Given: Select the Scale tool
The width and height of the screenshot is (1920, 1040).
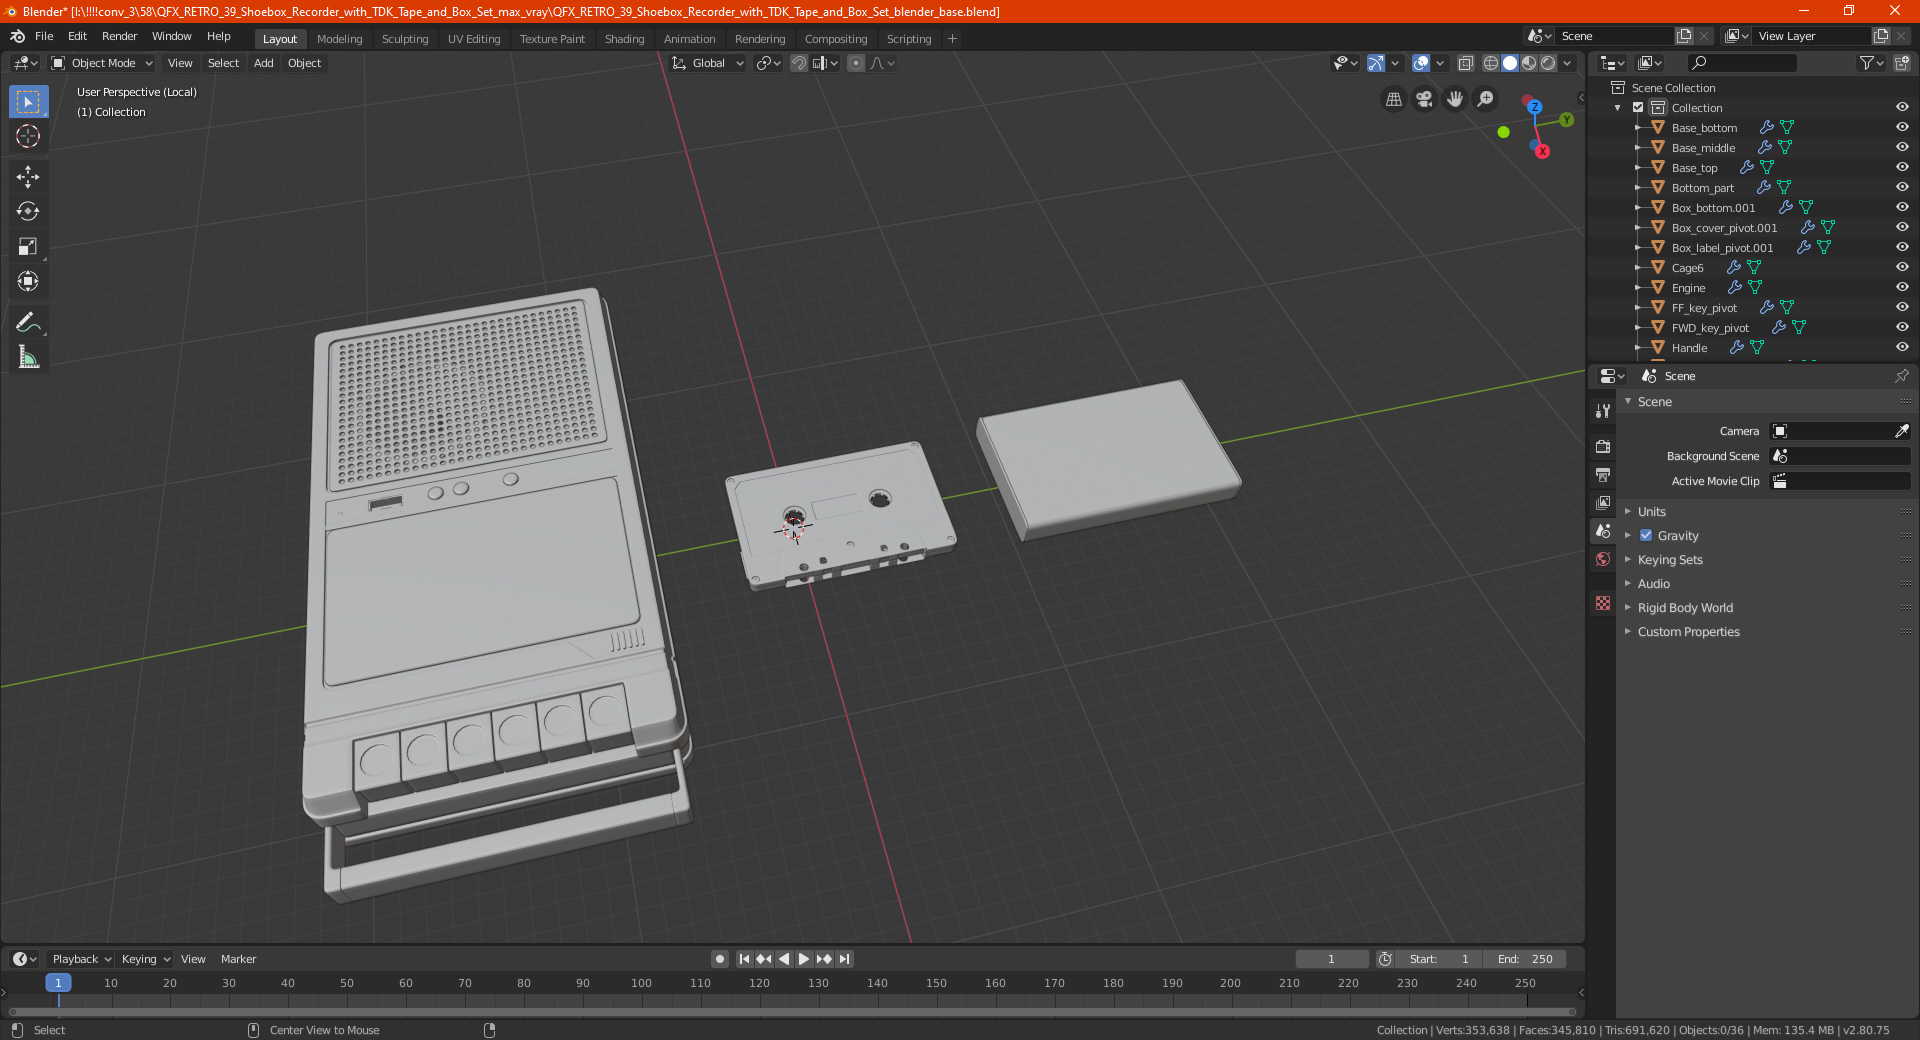Looking at the screenshot, I should click(x=28, y=246).
